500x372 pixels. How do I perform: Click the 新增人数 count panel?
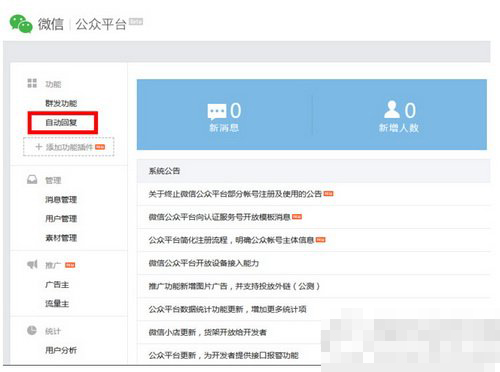coord(399,114)
